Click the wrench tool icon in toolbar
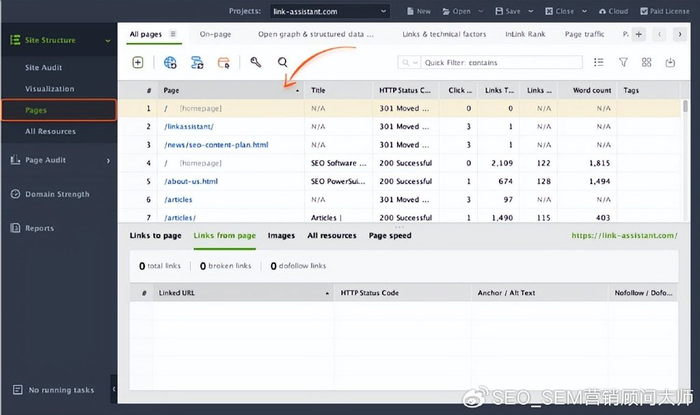The width and height of the screenshot is (700, 415). 255,62
